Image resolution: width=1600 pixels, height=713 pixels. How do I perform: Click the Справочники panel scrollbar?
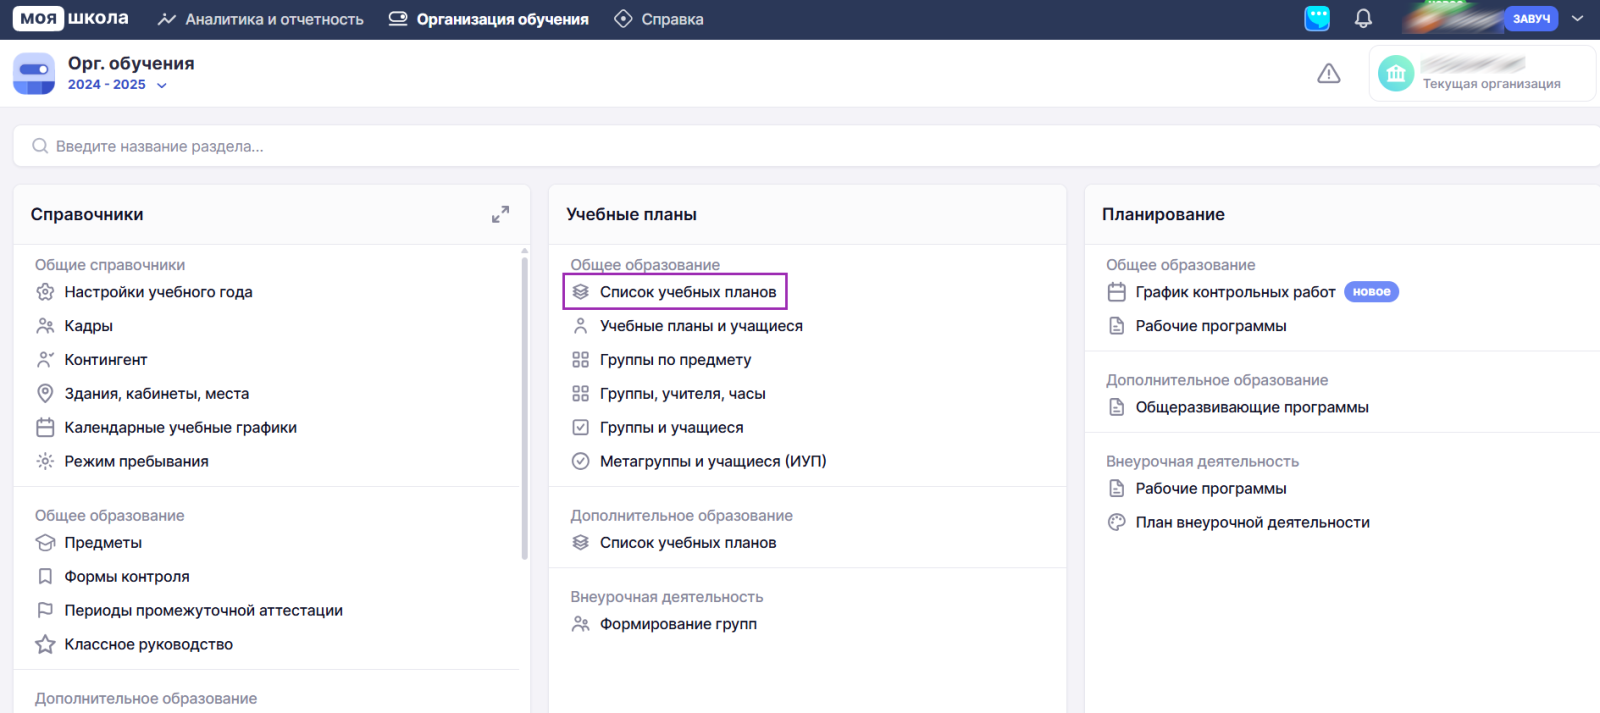click(524, 408)
